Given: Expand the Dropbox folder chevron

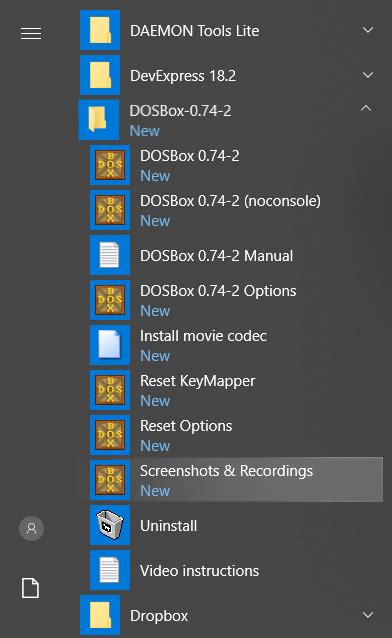Looking at the screenshot, I should tap(368, 615).
